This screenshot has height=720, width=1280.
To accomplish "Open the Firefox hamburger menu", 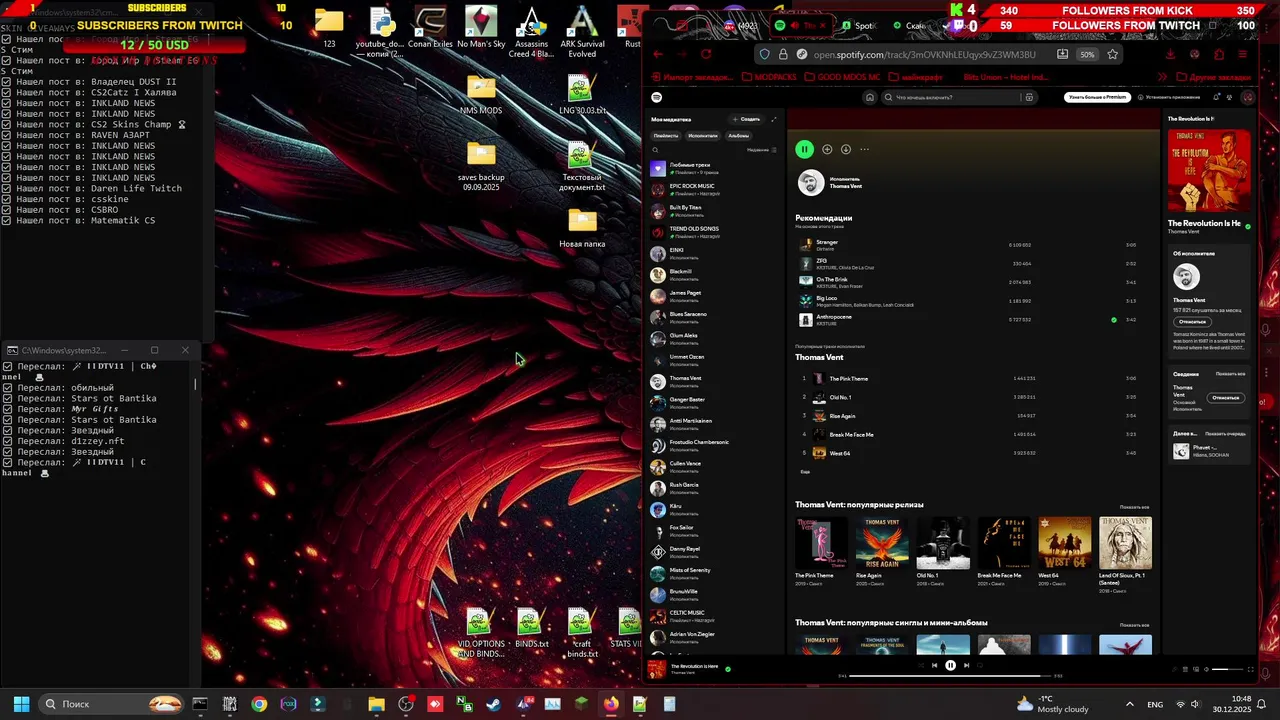I will (x=1243, y=54).
